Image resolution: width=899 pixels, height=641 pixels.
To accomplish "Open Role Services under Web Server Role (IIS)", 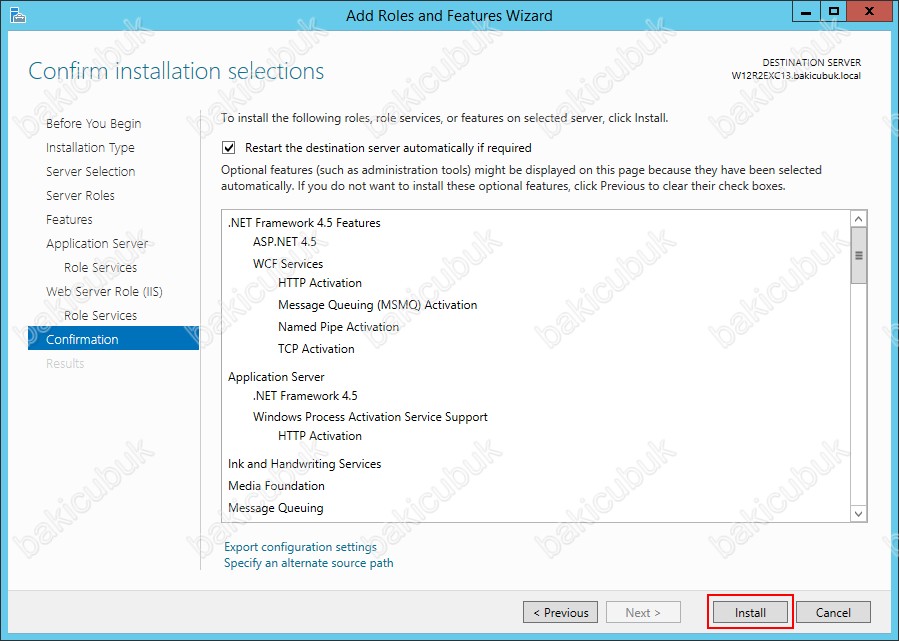I will (100, 316).
